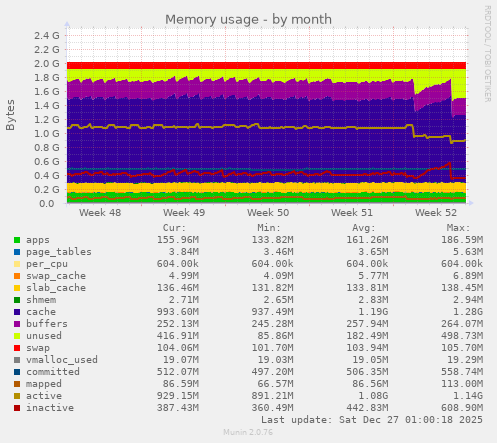Screen dimensions: 497x443
Task: Click the Cur: column header
Action: (174, 228)
